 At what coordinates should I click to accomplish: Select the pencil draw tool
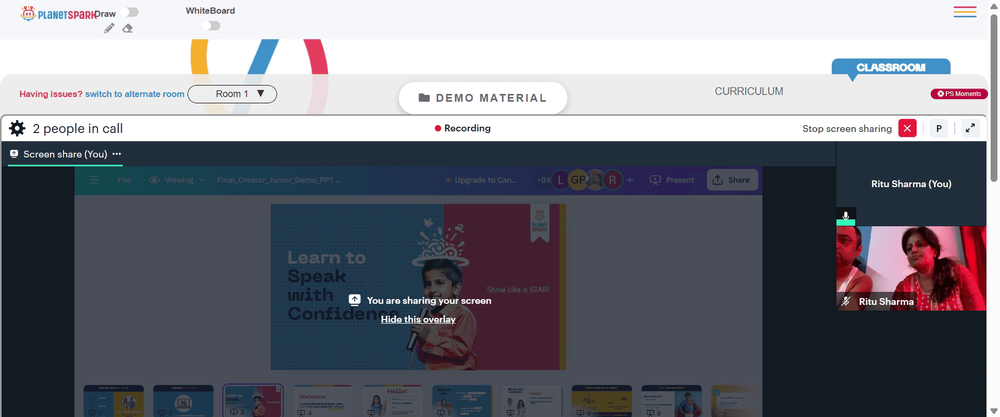[109, 28]
